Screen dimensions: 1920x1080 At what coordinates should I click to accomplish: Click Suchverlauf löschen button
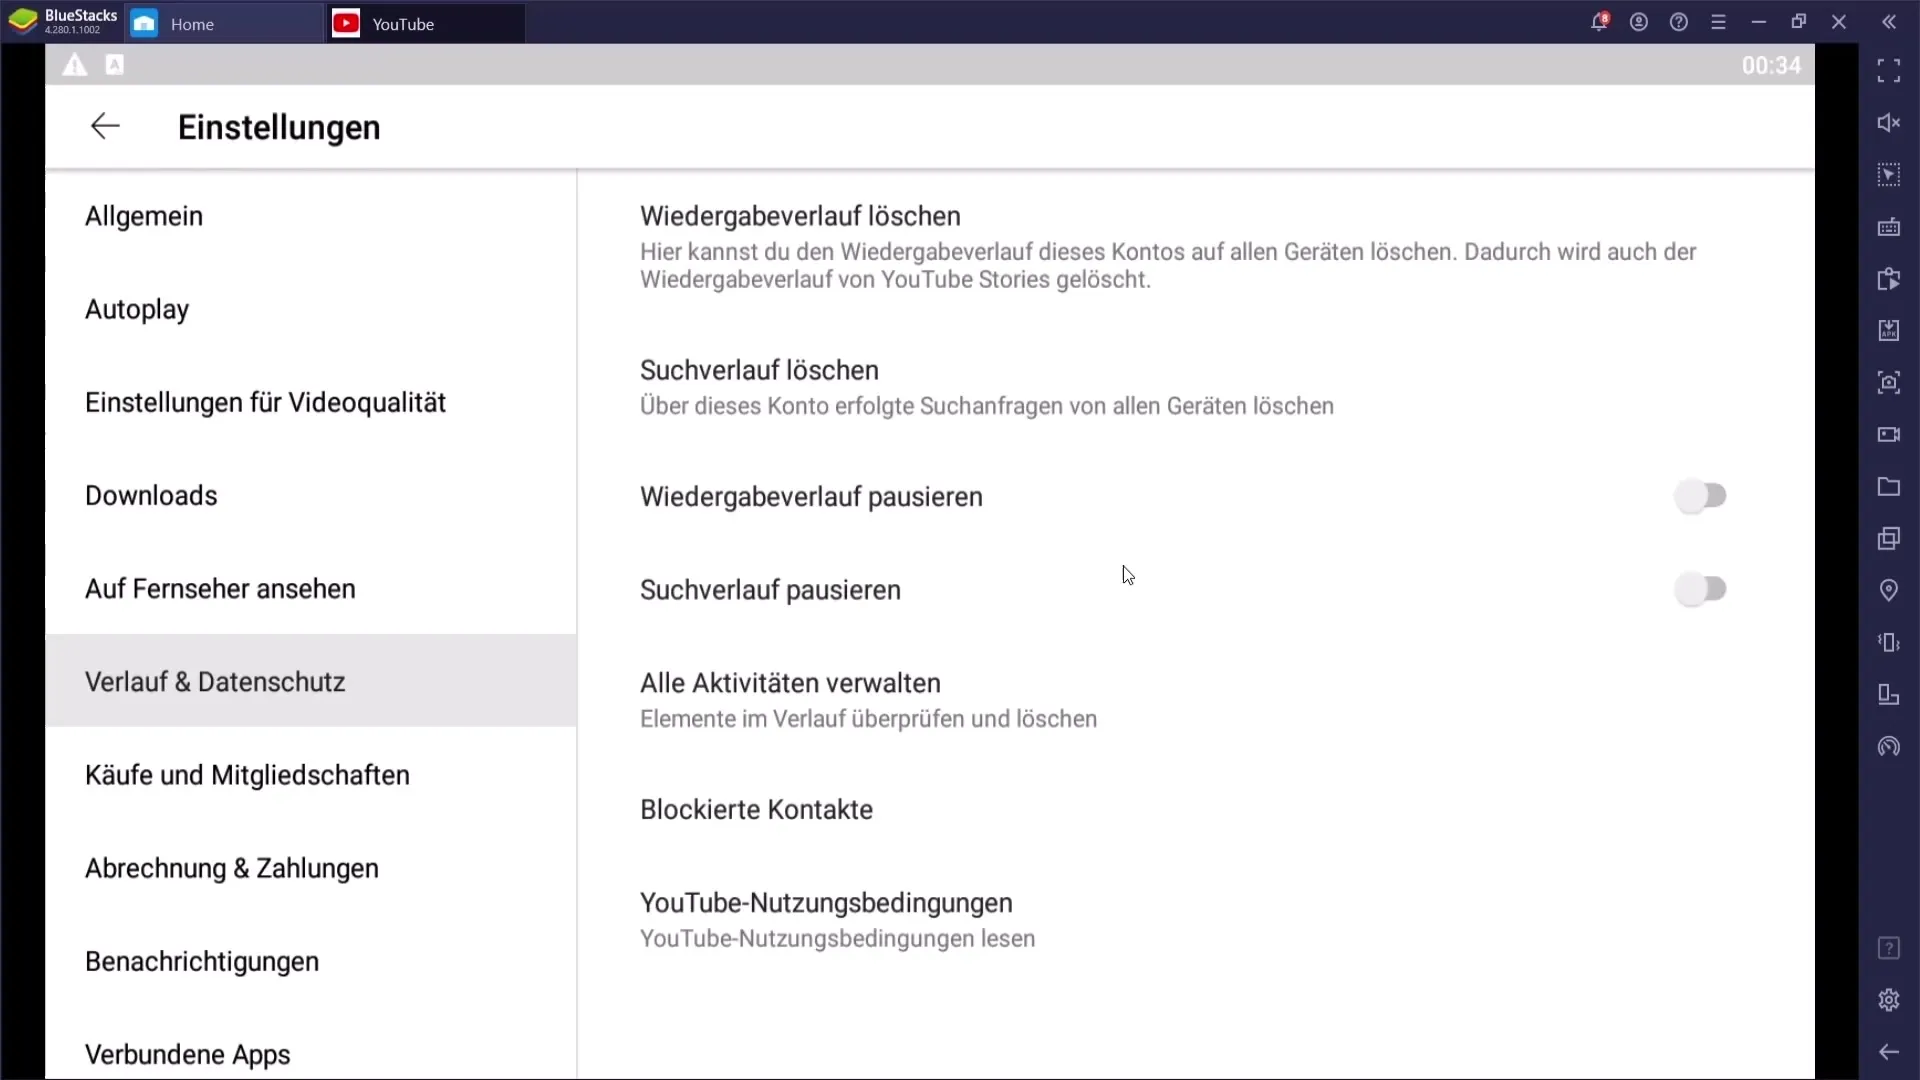tap(761, 371)
